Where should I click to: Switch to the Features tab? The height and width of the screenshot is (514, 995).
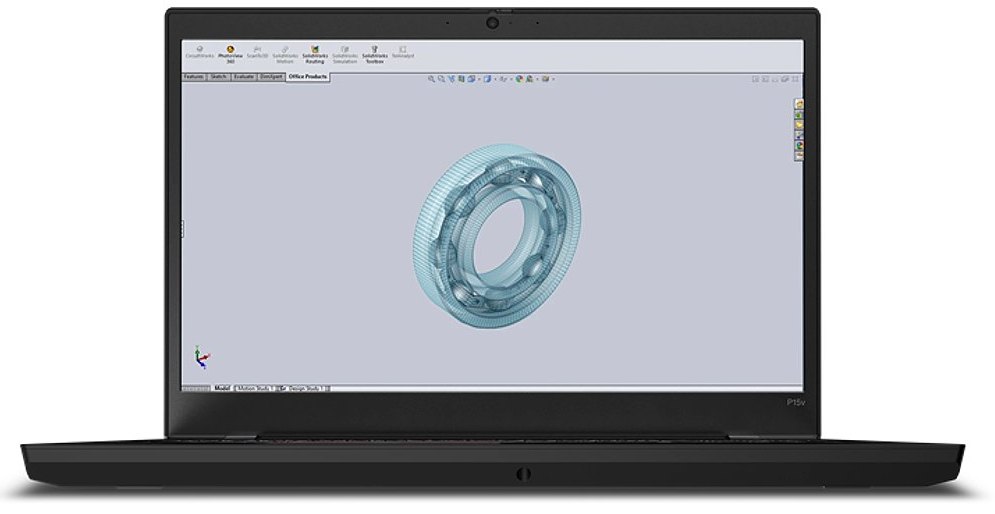[194, 76]
